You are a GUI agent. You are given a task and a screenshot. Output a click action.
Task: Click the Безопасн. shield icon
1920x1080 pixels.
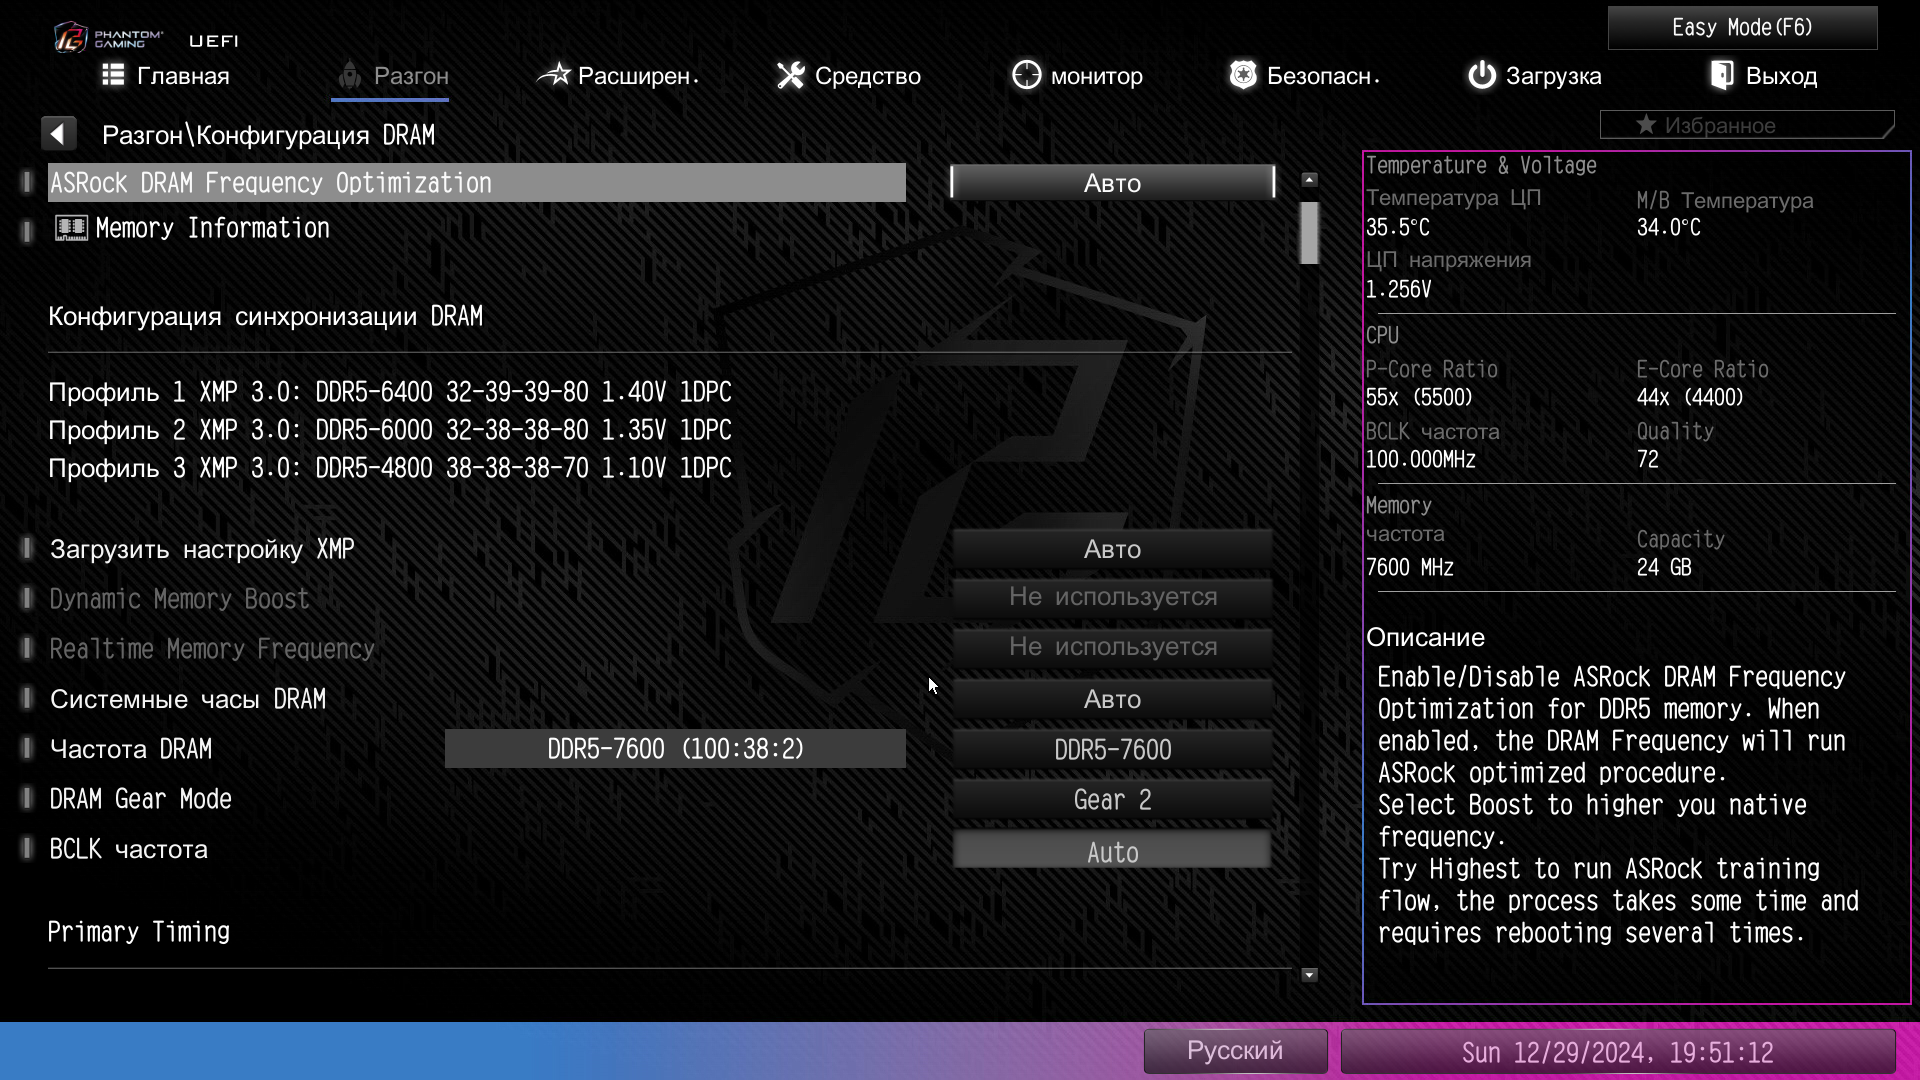(1242, 75)
